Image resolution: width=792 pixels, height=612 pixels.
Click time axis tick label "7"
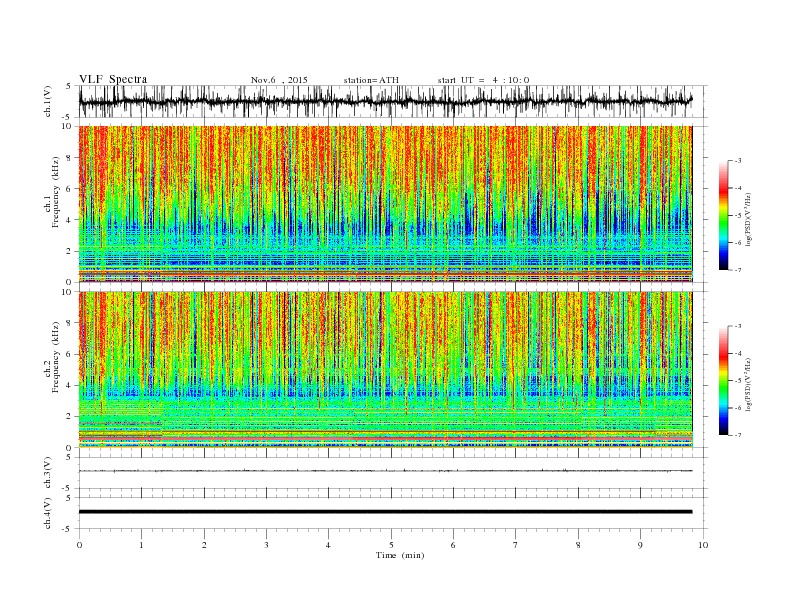click(515, 545)
